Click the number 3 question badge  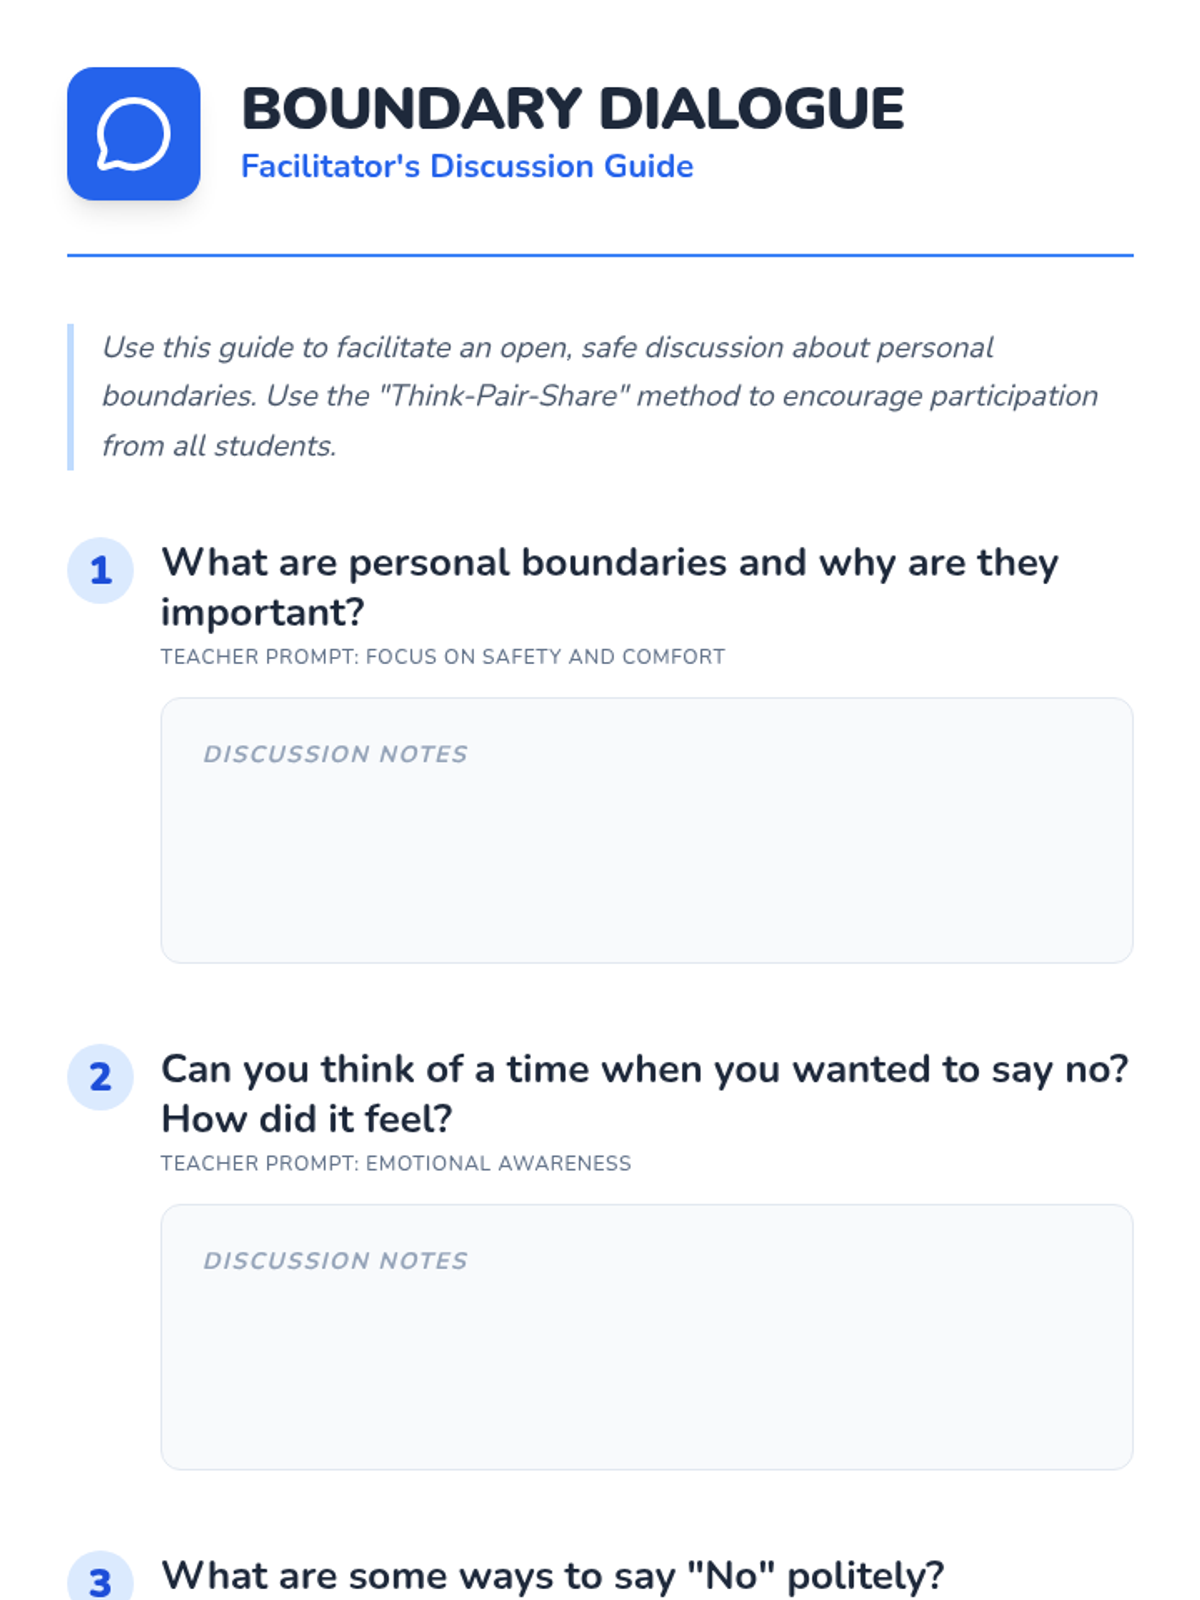pyautogui.click(x=100, y=1576)
